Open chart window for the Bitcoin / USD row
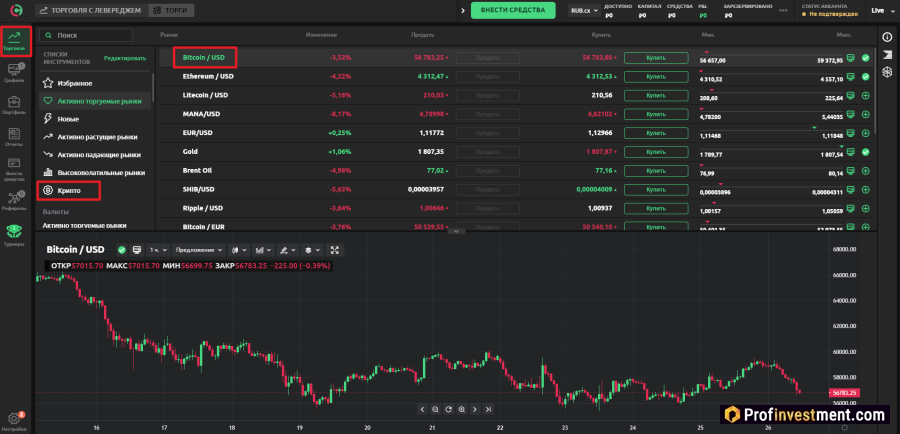This screenshot has height=434, width=900. (851, 58)
